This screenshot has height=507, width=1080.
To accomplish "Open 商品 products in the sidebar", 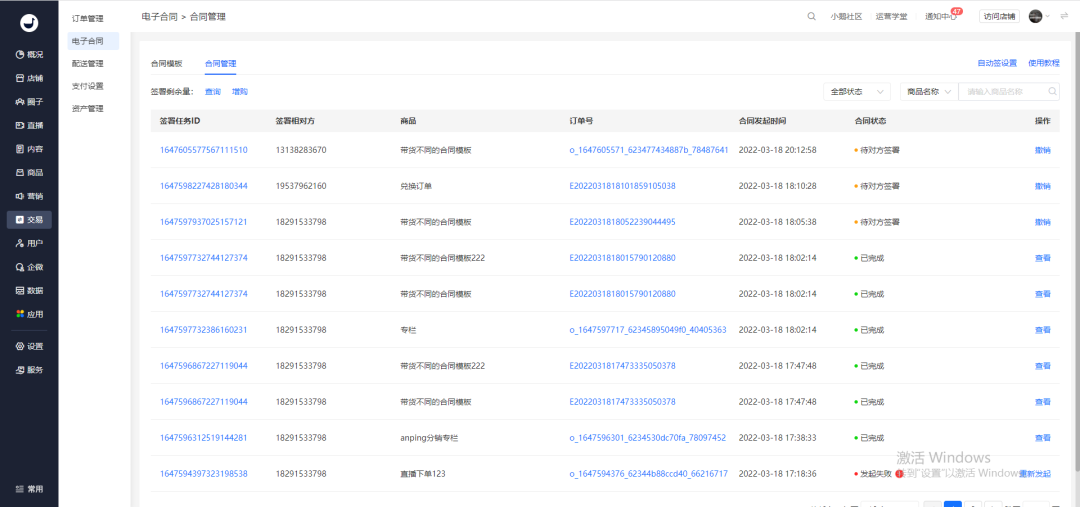I will (x=29, y=172).
